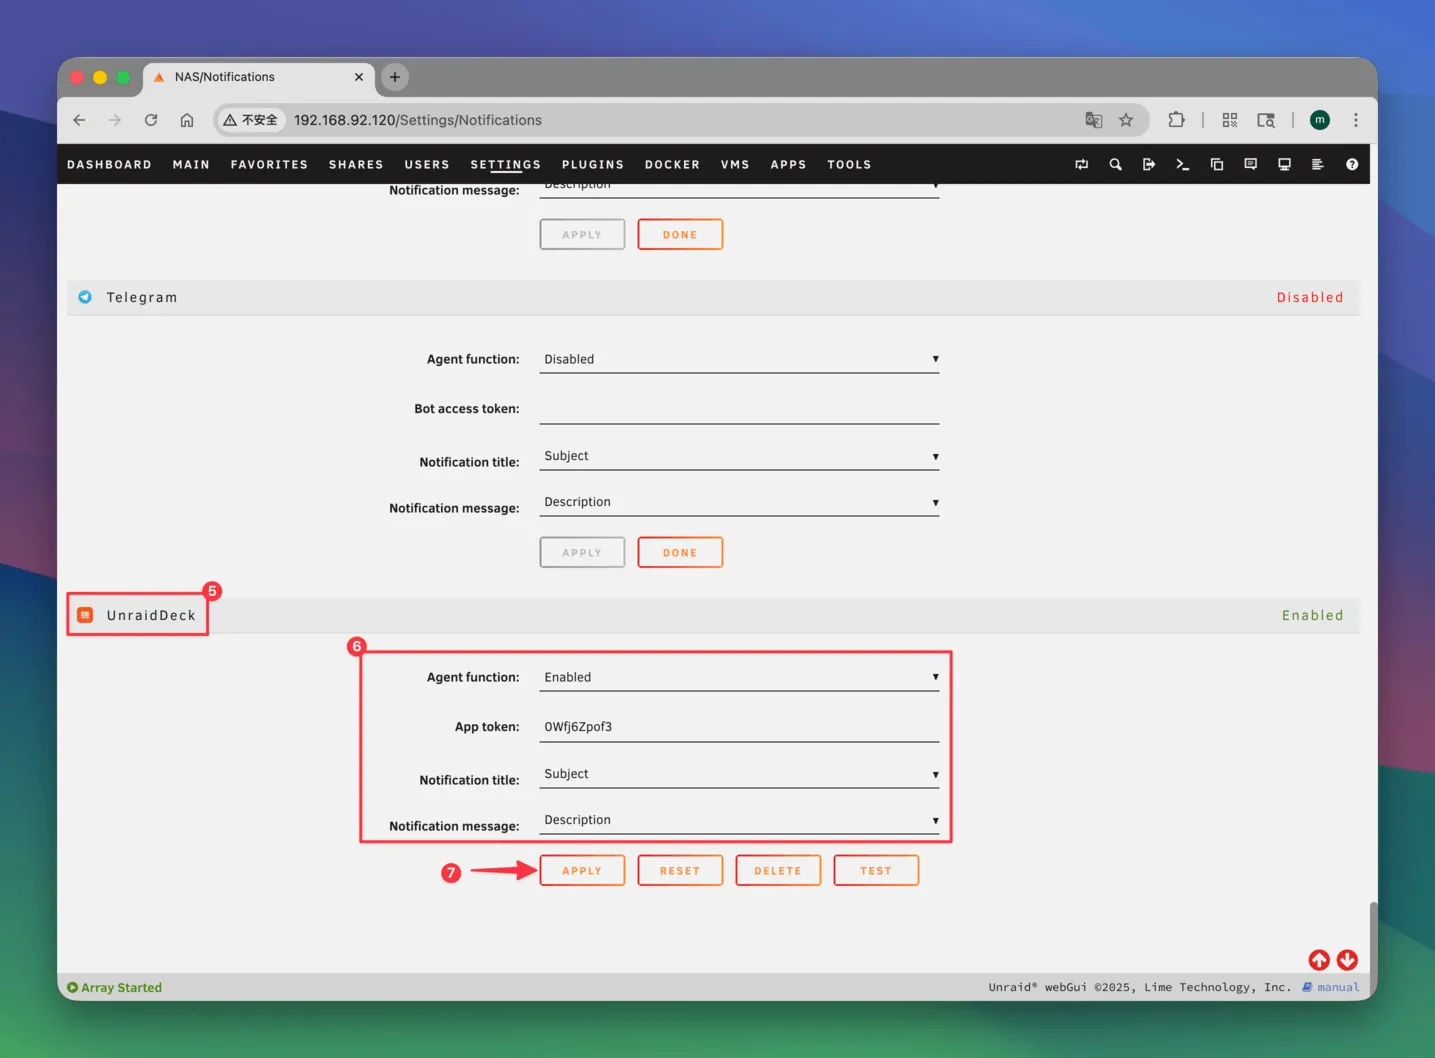Image resolution: width=1435 pixels, height=1058 pixels.
Task: Open the Settings menu item
Action: tap(506, 164)
